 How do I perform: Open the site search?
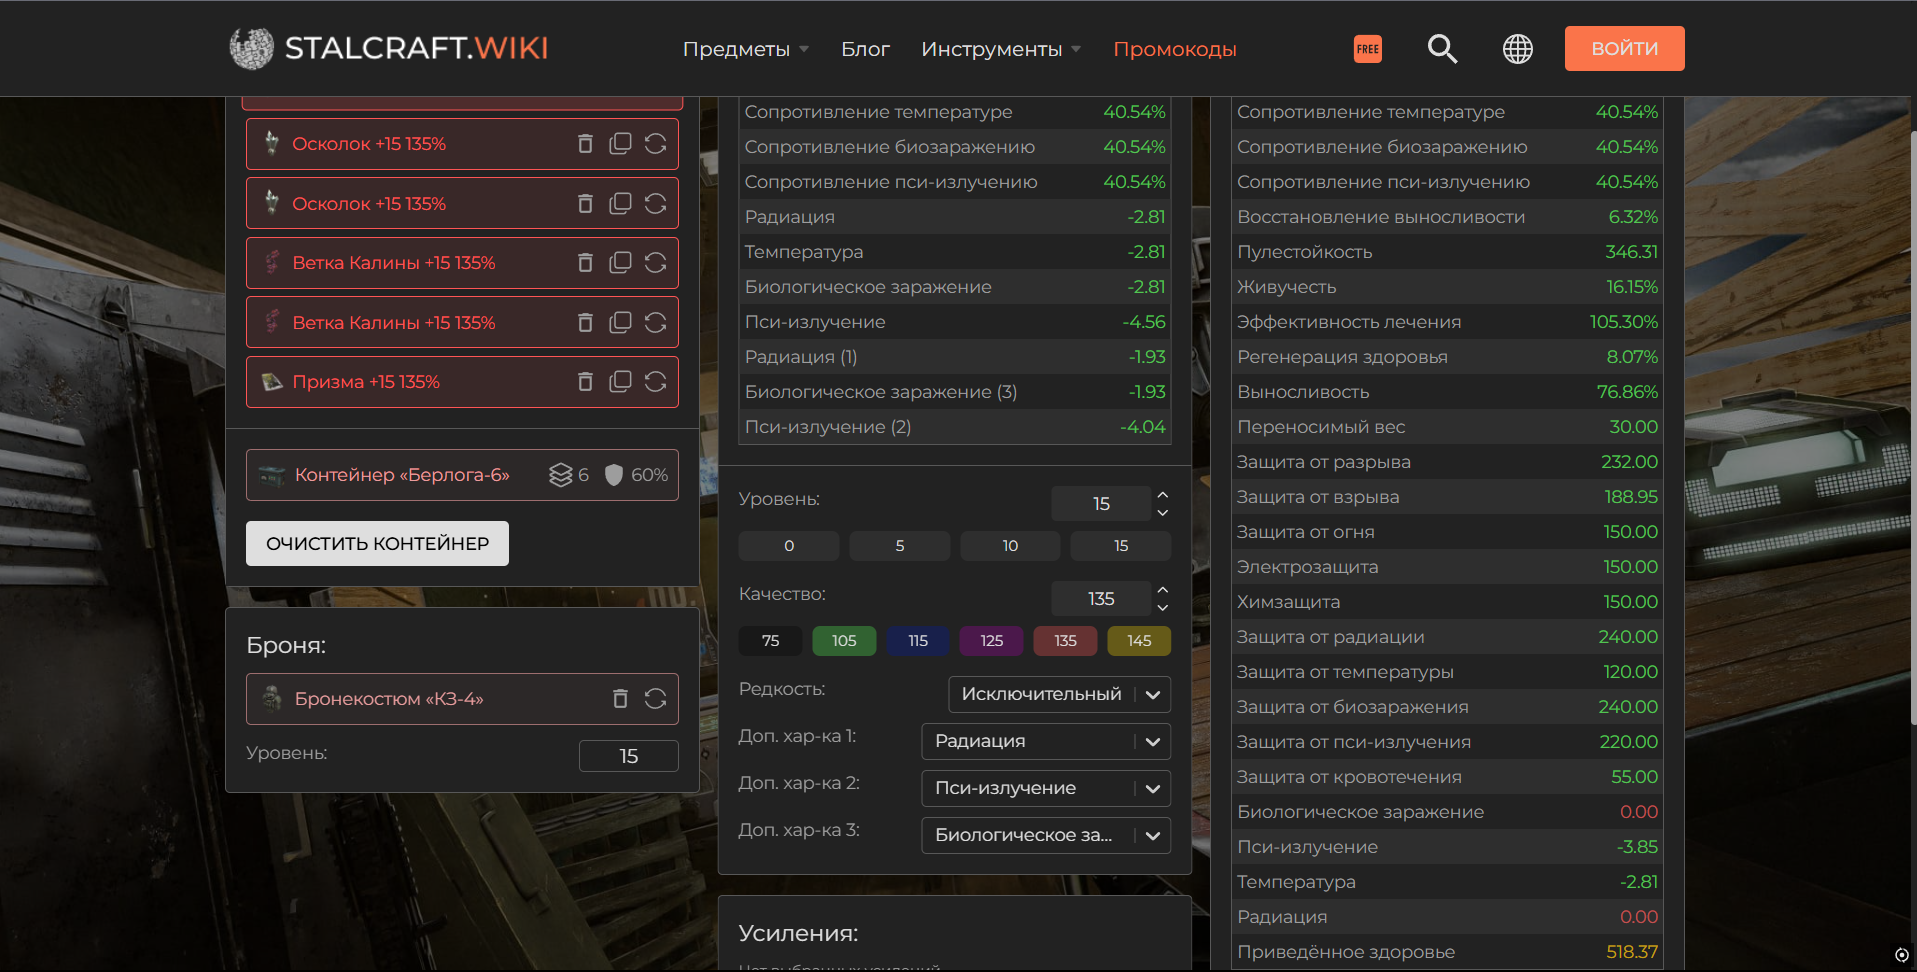(1442, 49)
